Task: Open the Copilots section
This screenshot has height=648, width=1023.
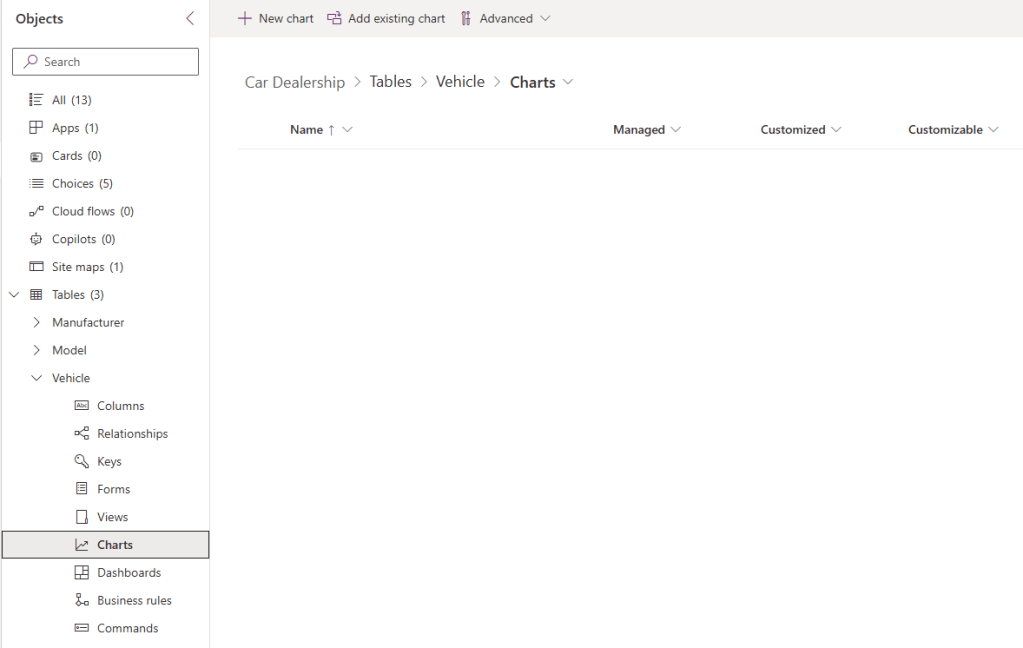Action: [36, 239]
